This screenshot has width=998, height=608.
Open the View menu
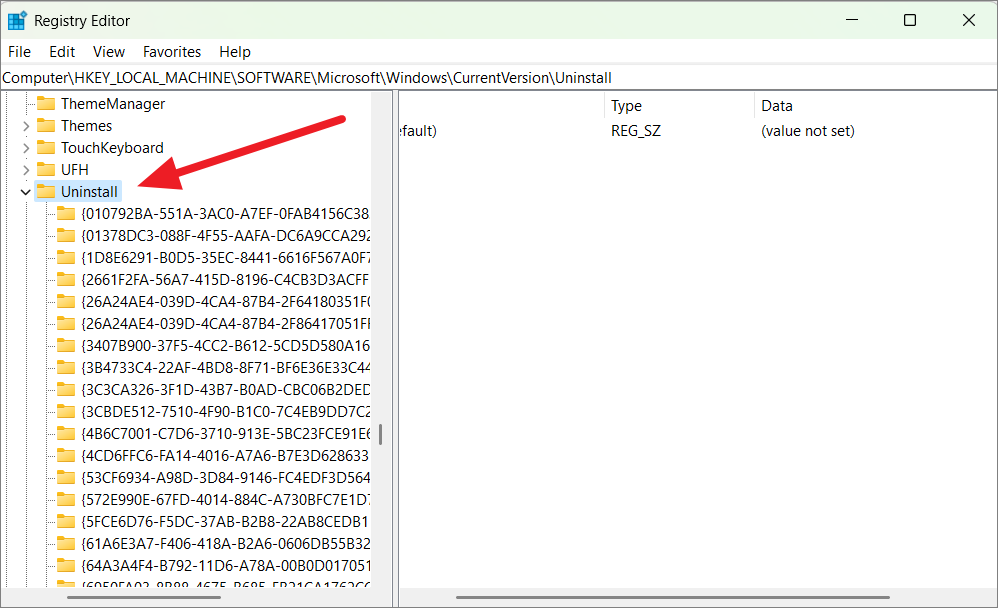(109, 52)
